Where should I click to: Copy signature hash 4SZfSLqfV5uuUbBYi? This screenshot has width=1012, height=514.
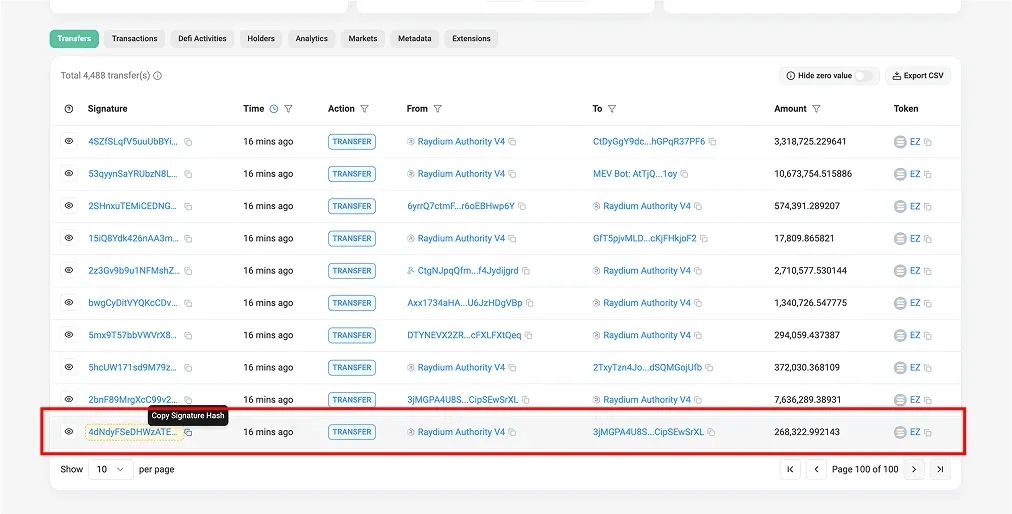point(188,142)
